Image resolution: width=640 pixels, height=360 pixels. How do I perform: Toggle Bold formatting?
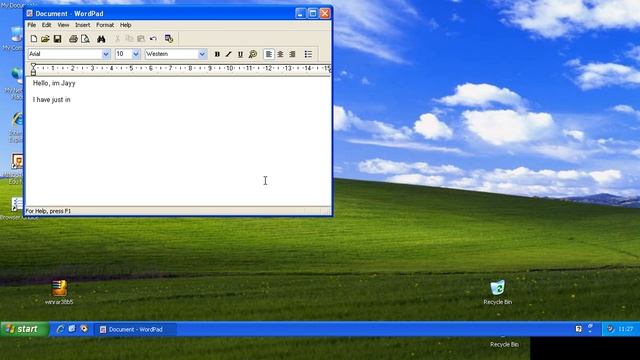point(217,54)
